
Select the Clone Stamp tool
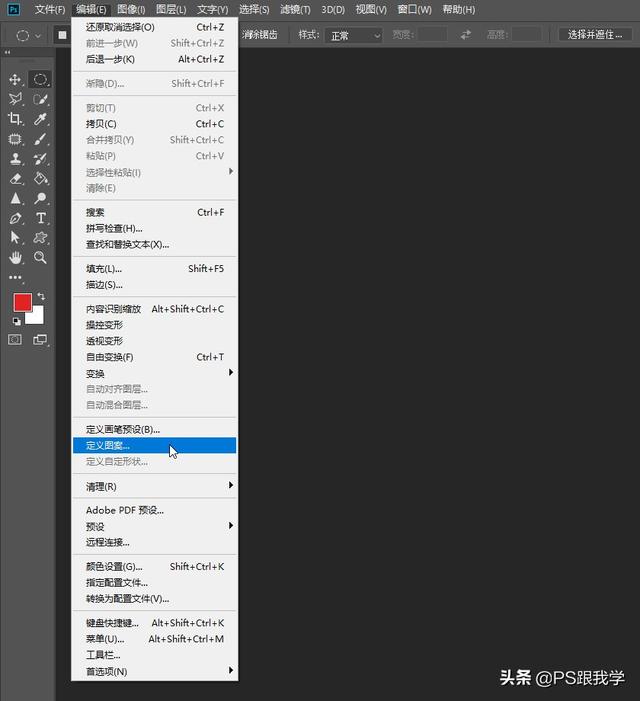[x=15, y=159]
